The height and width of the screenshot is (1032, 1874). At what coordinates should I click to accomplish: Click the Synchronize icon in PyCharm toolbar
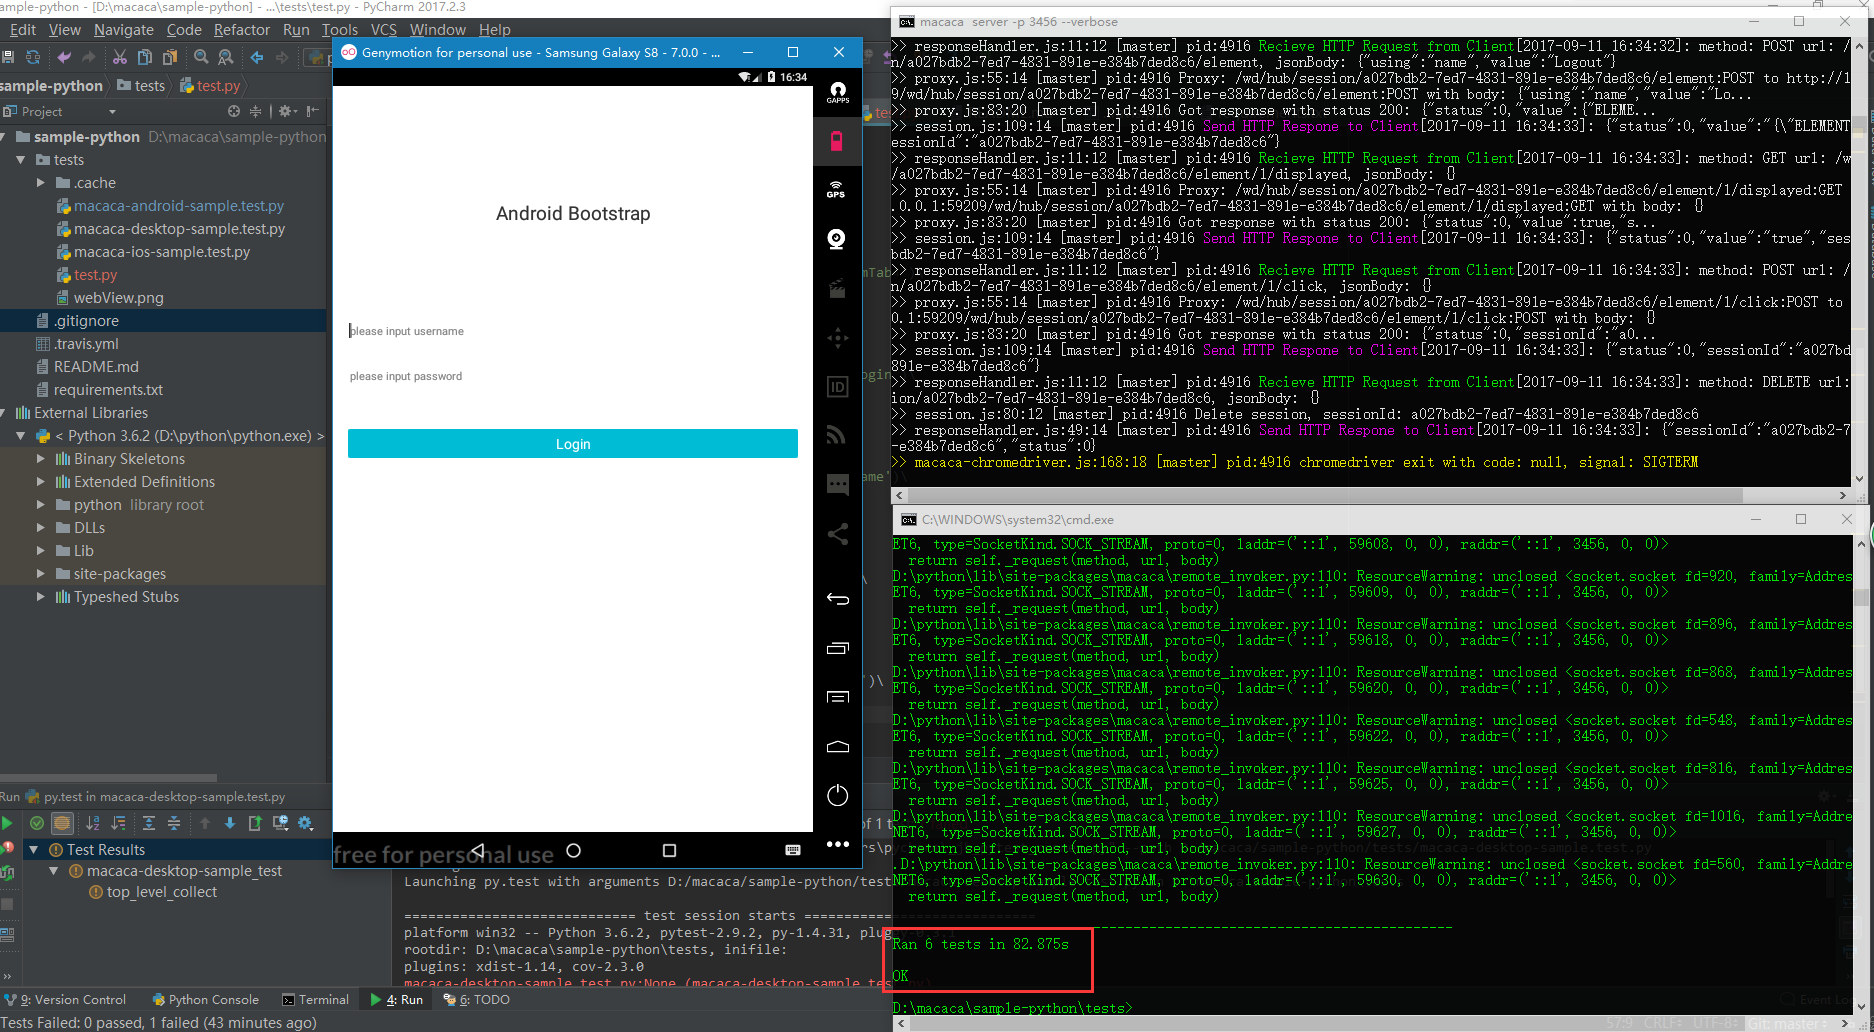[33, 57]
